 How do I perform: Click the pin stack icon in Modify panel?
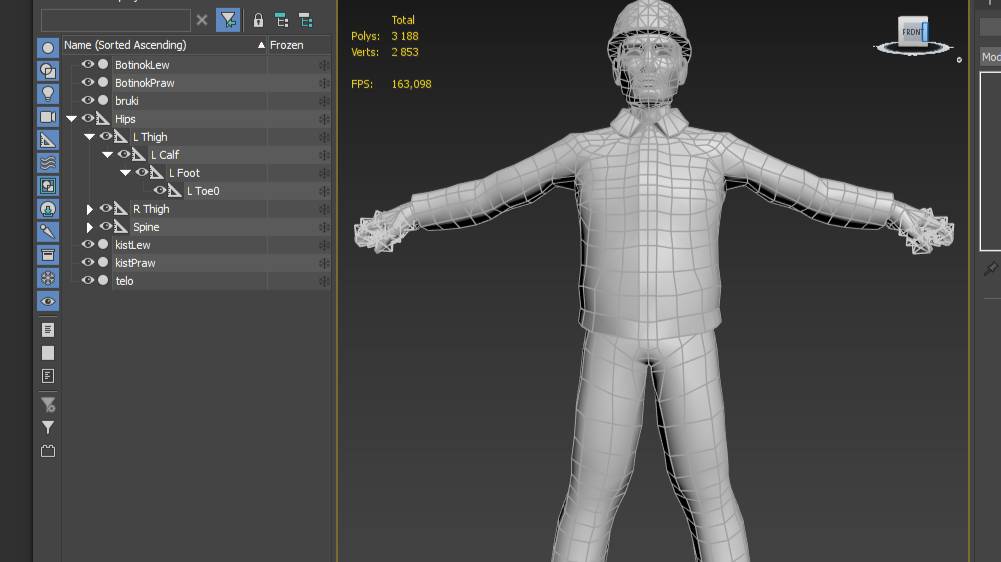click(x=990, y=268)
